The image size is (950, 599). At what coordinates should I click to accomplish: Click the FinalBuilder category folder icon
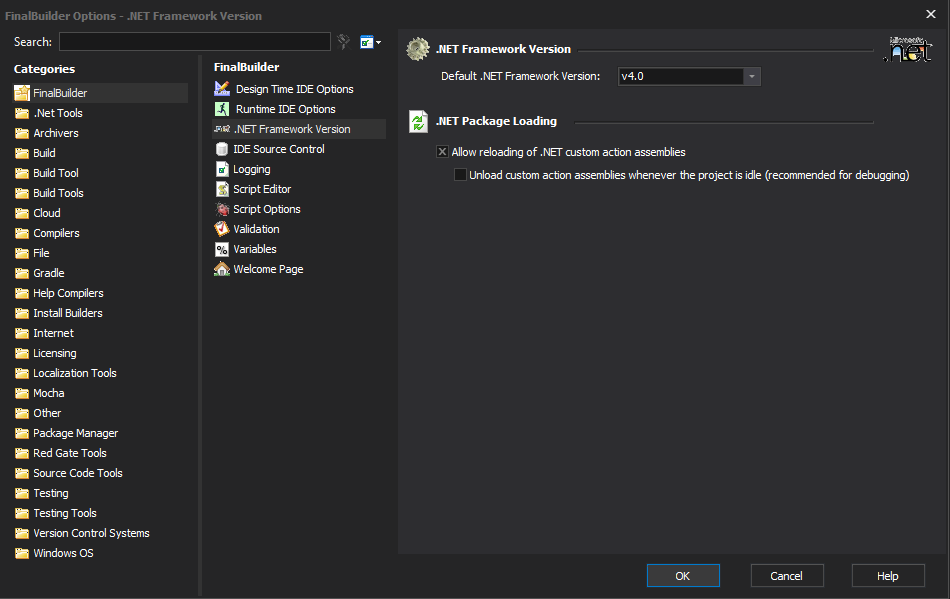tap(22, 93)
